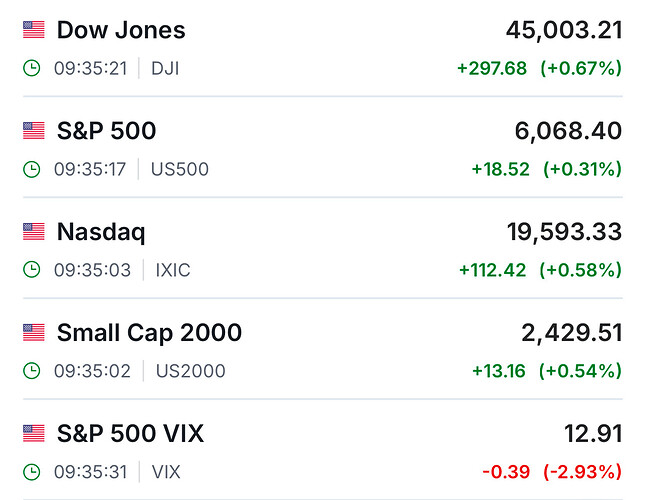
Task: Open the Small Cap 2000 index
Action: 149,333
